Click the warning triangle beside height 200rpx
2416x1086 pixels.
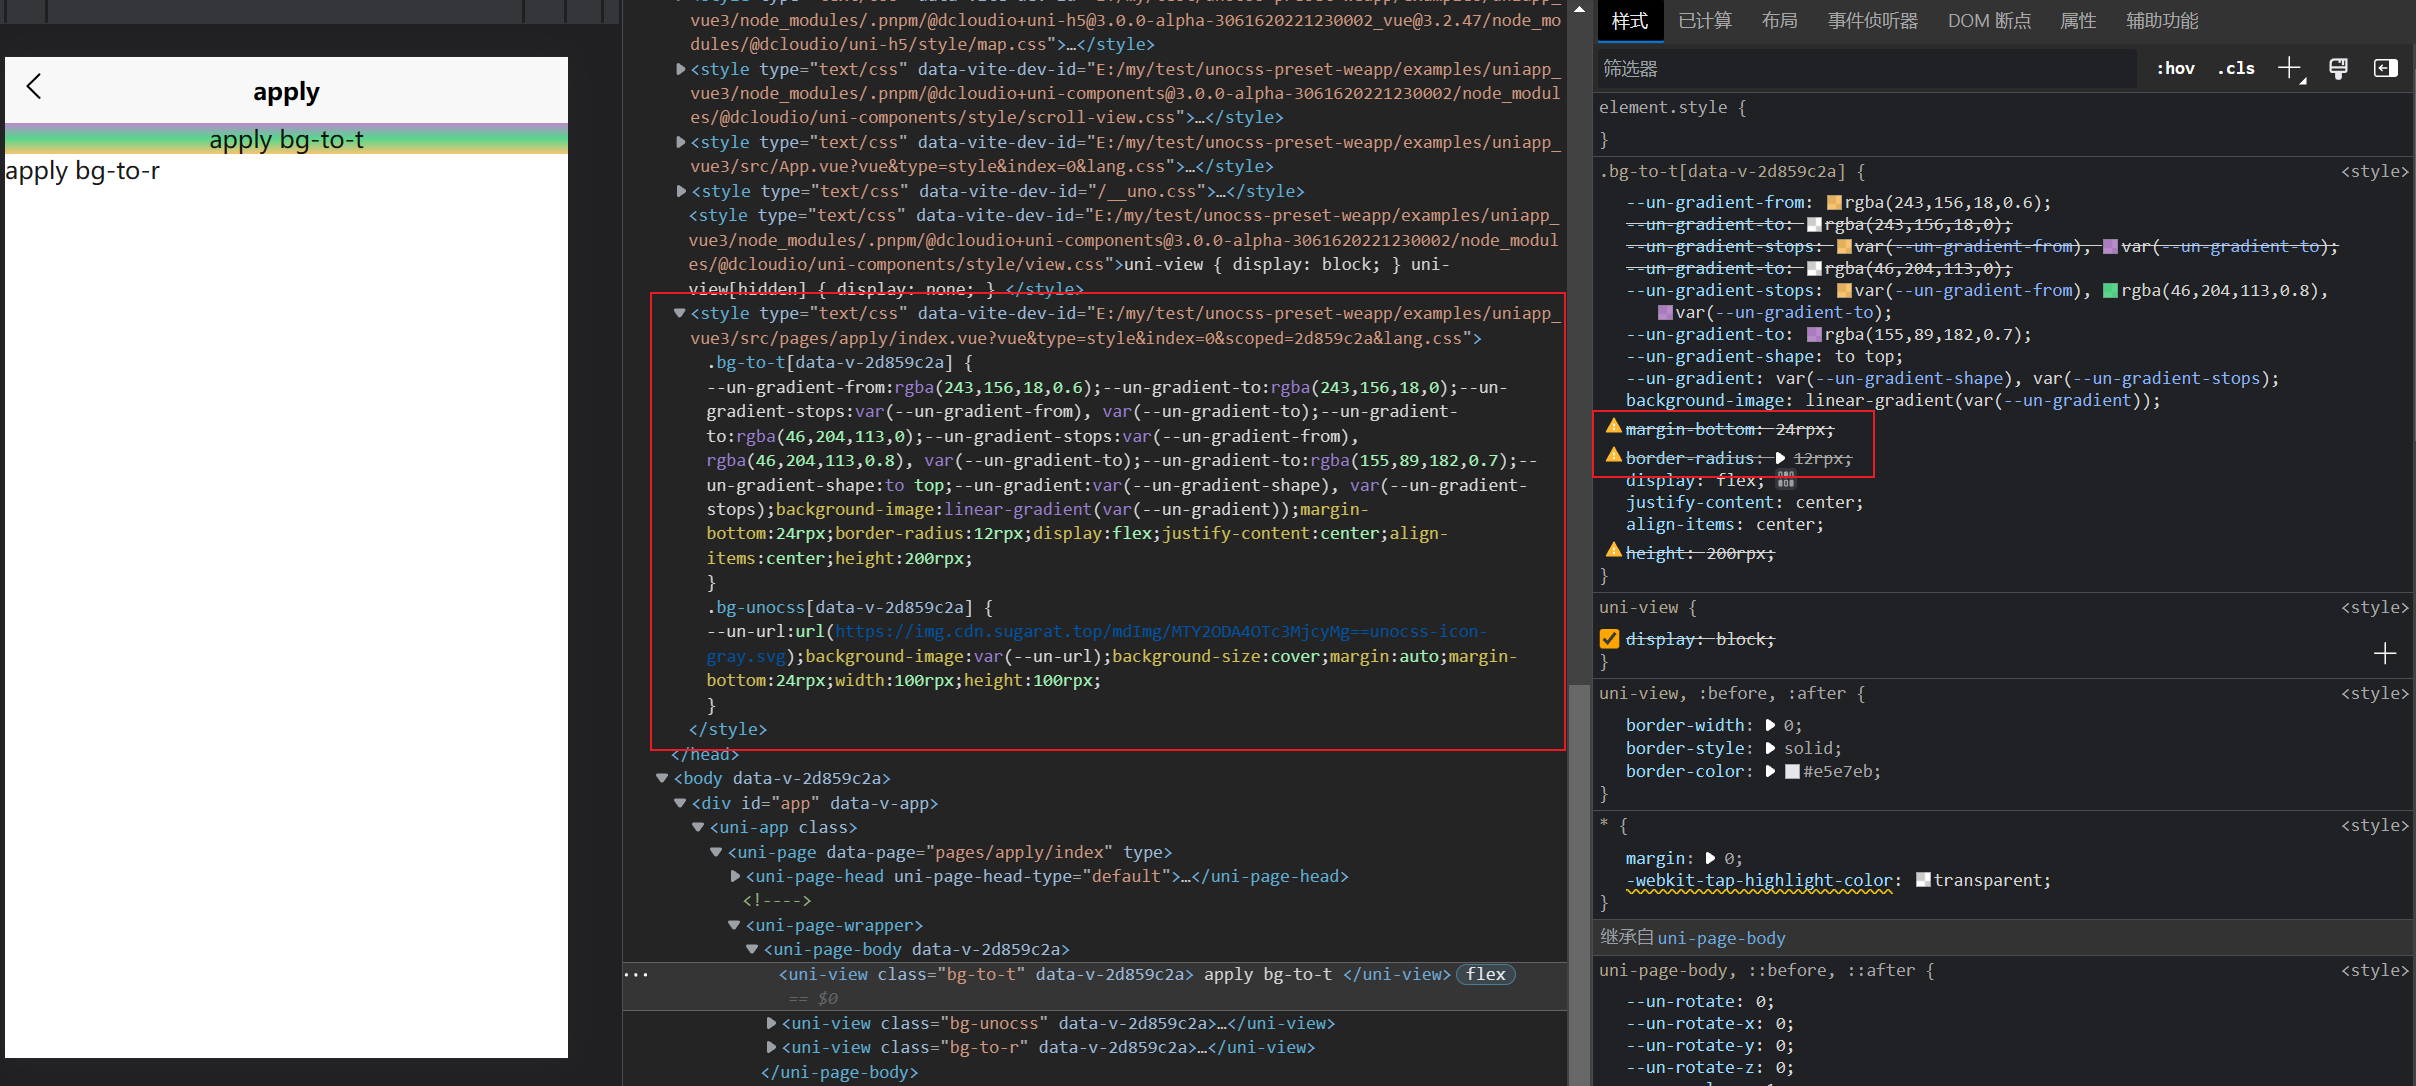coord(1614,549)
